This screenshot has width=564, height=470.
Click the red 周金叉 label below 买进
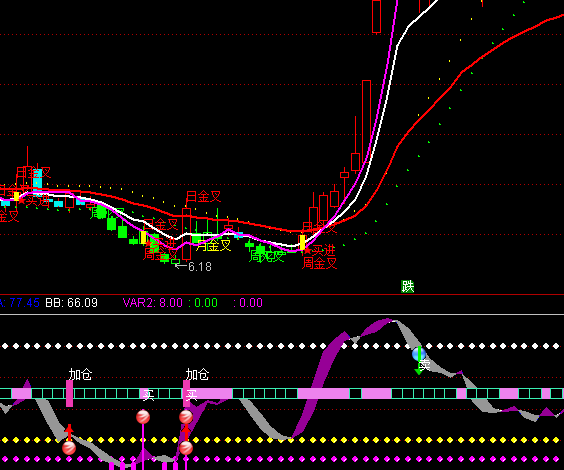[x=319, y=263]
